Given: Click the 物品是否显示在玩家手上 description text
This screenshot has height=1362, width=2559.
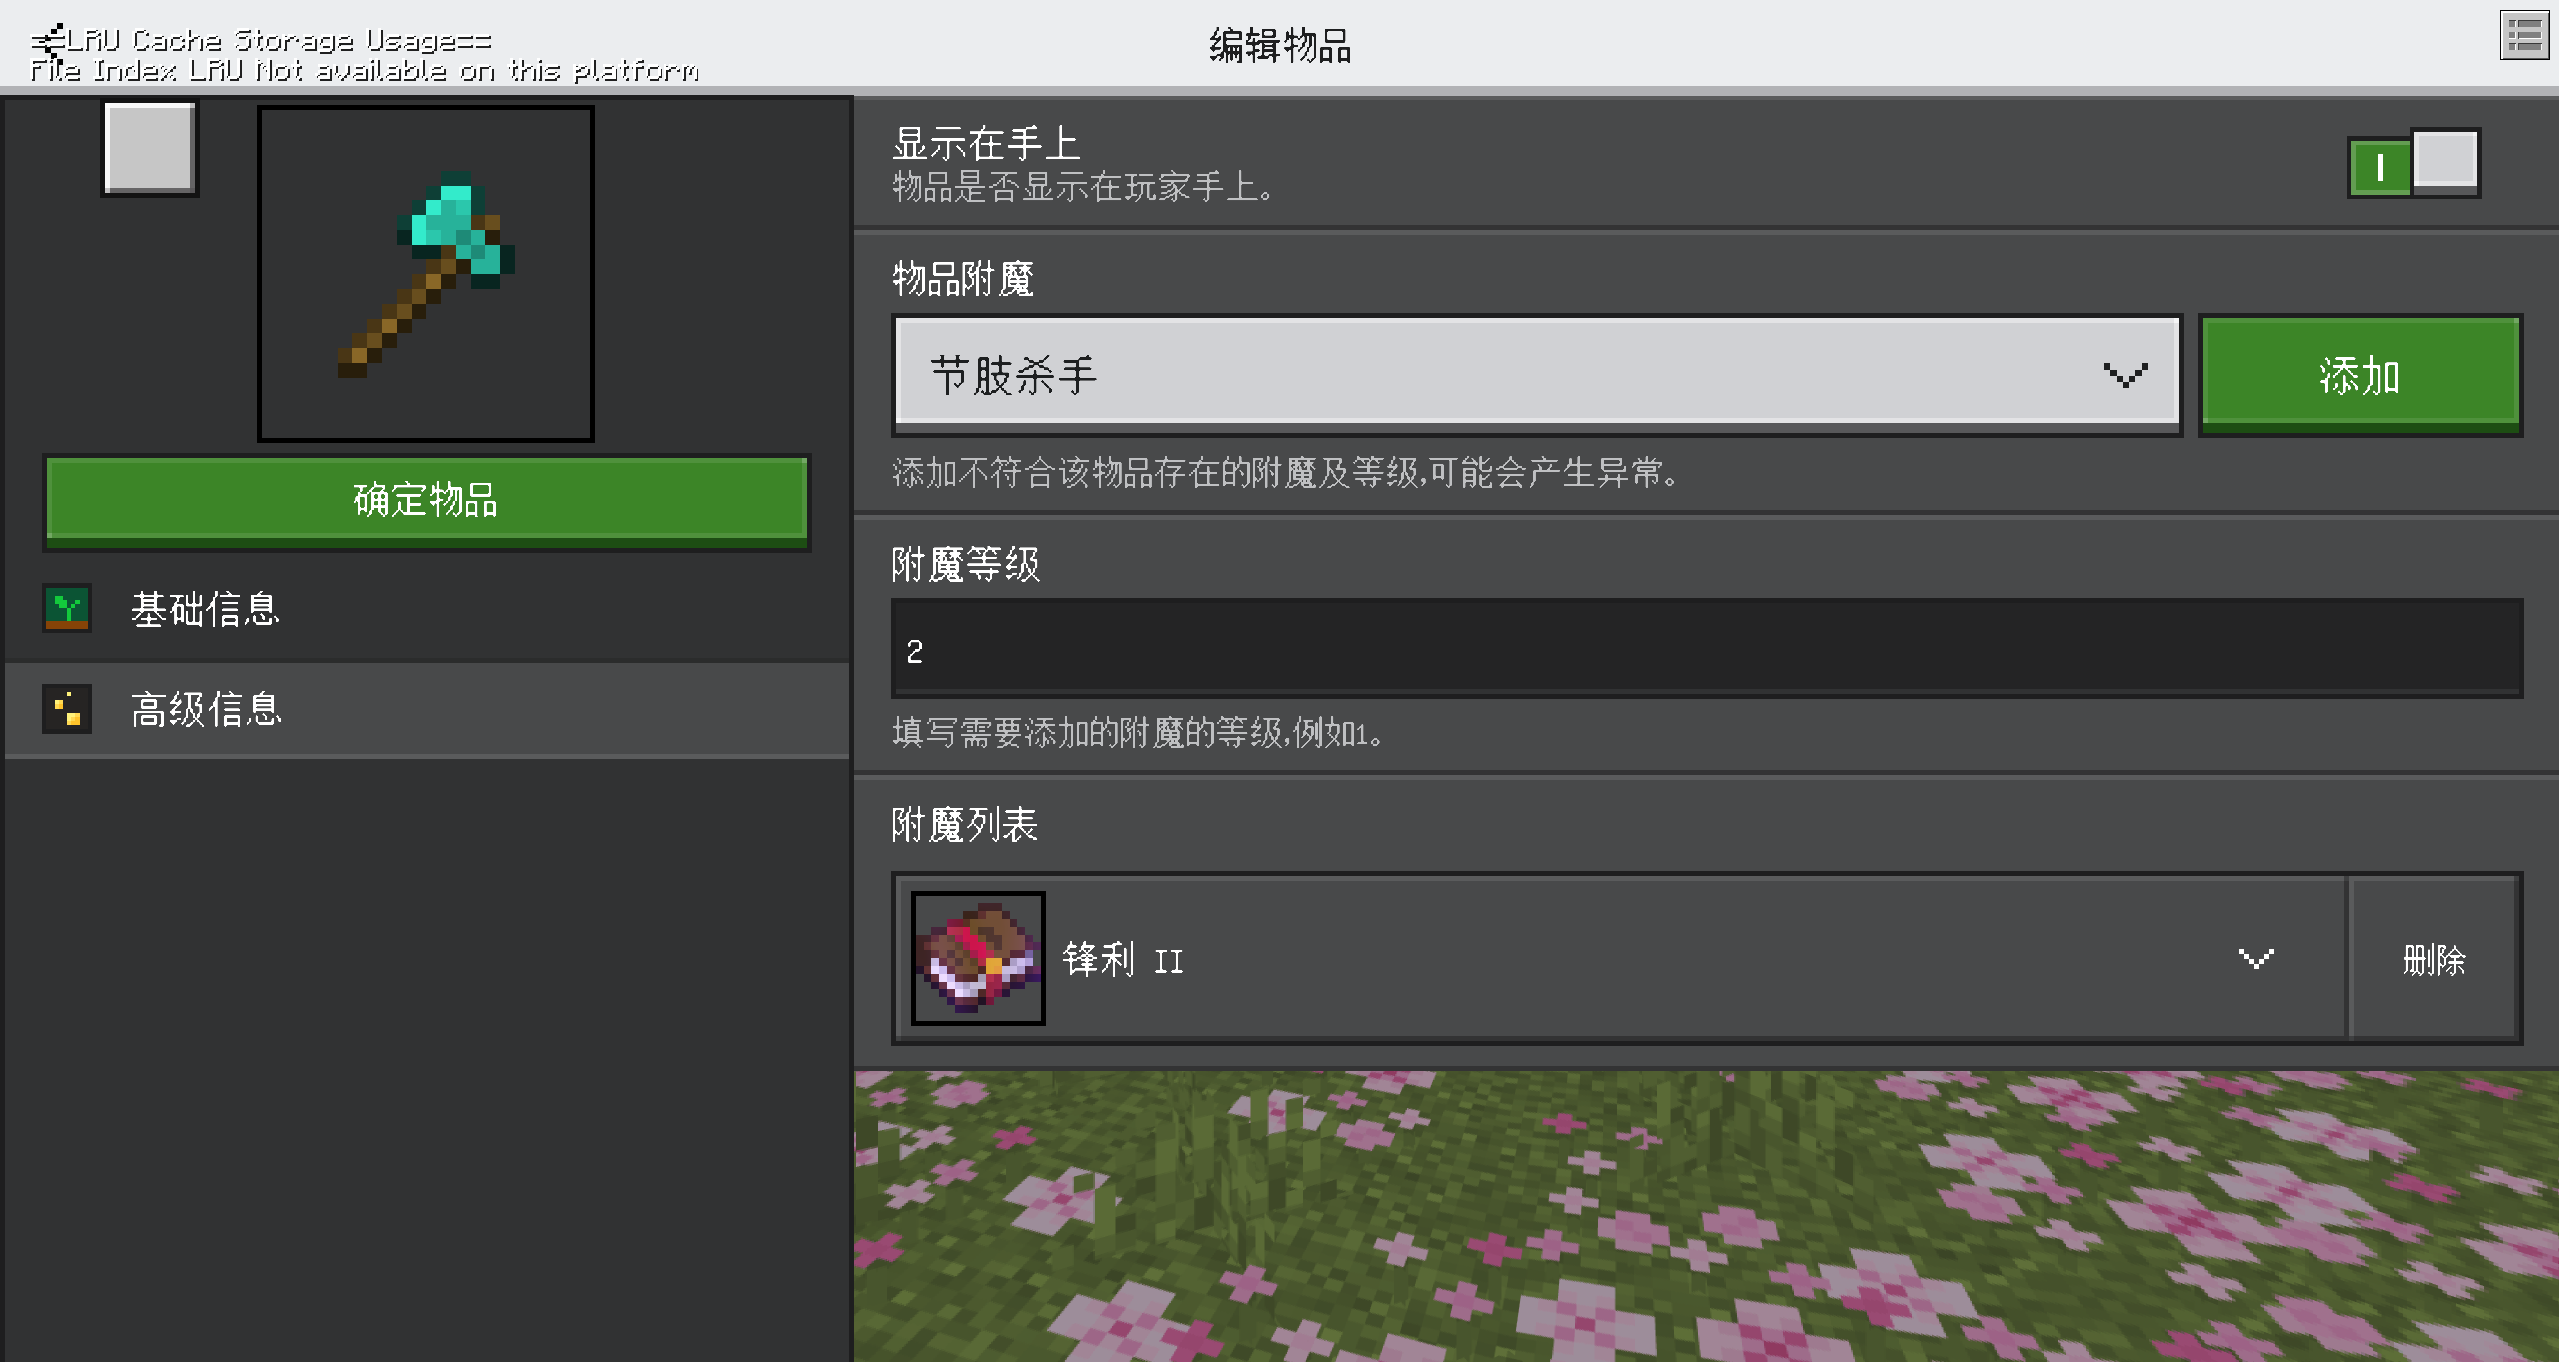Looking at the screenshot, I should tap(1083, 187).
